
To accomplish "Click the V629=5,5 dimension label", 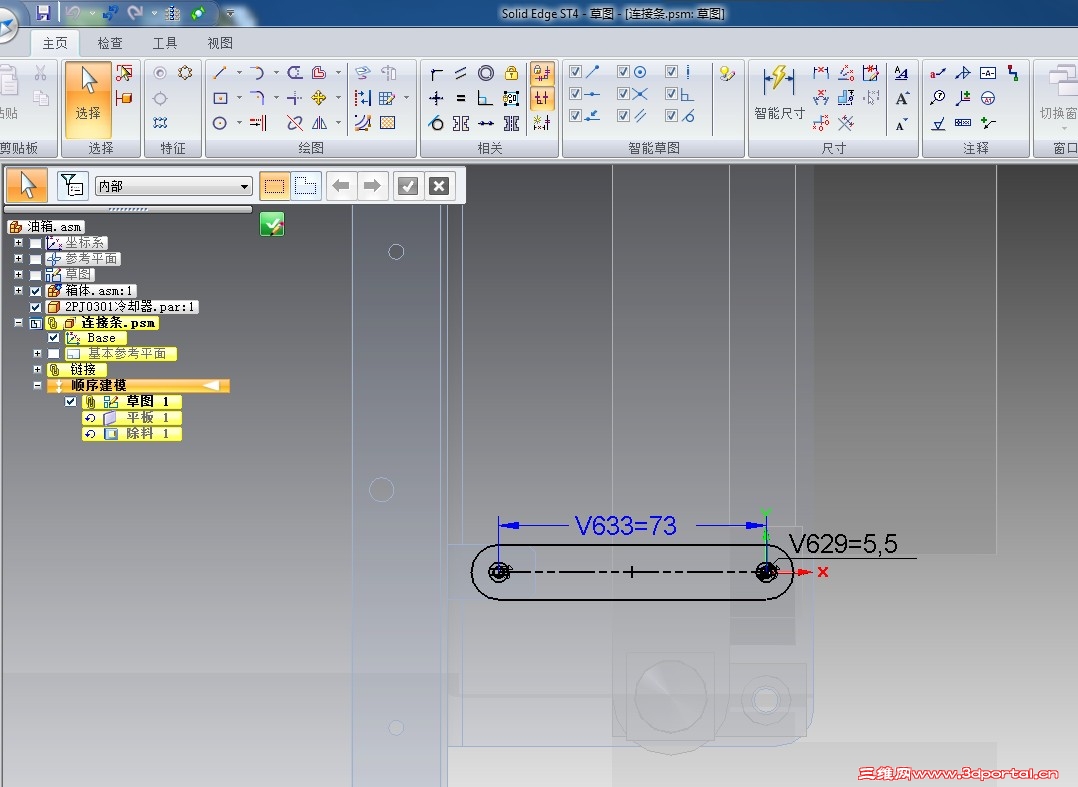I will pos(843,544).
